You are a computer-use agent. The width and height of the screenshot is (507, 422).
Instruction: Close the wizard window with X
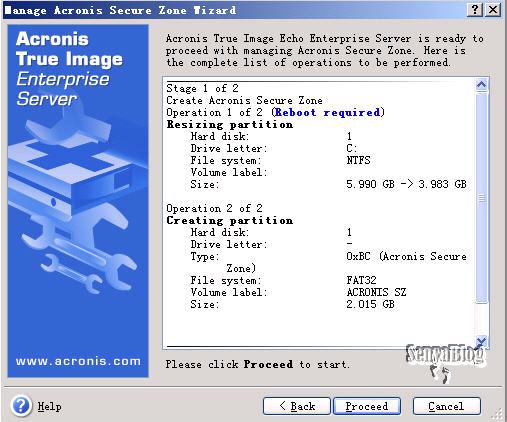click(493, 10)
